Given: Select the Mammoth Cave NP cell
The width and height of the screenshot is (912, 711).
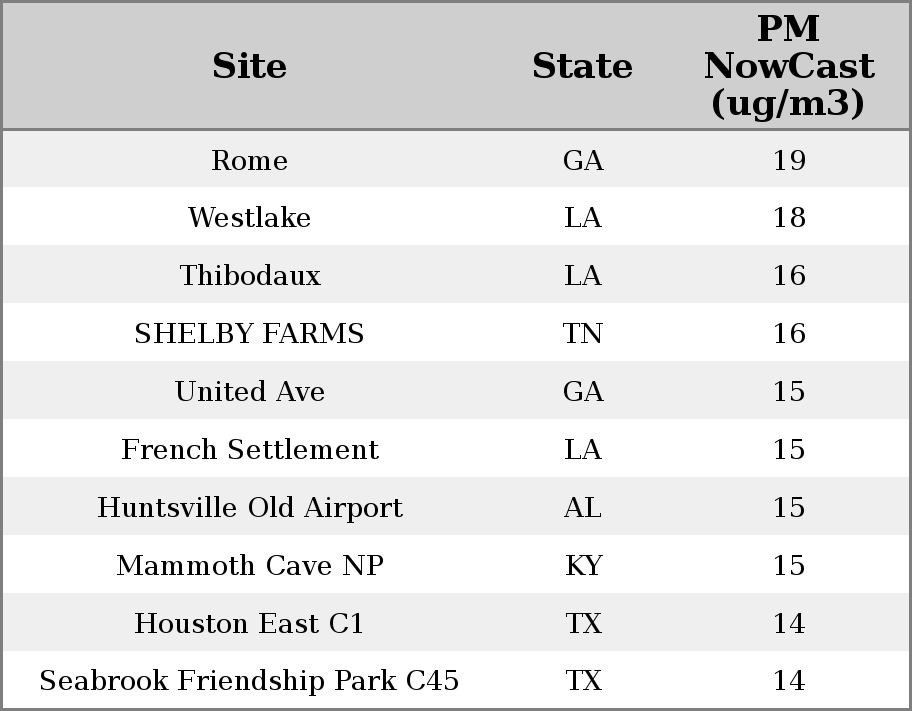Looking at the screenshot, I should pyautogui.click(x=250, y=566).
